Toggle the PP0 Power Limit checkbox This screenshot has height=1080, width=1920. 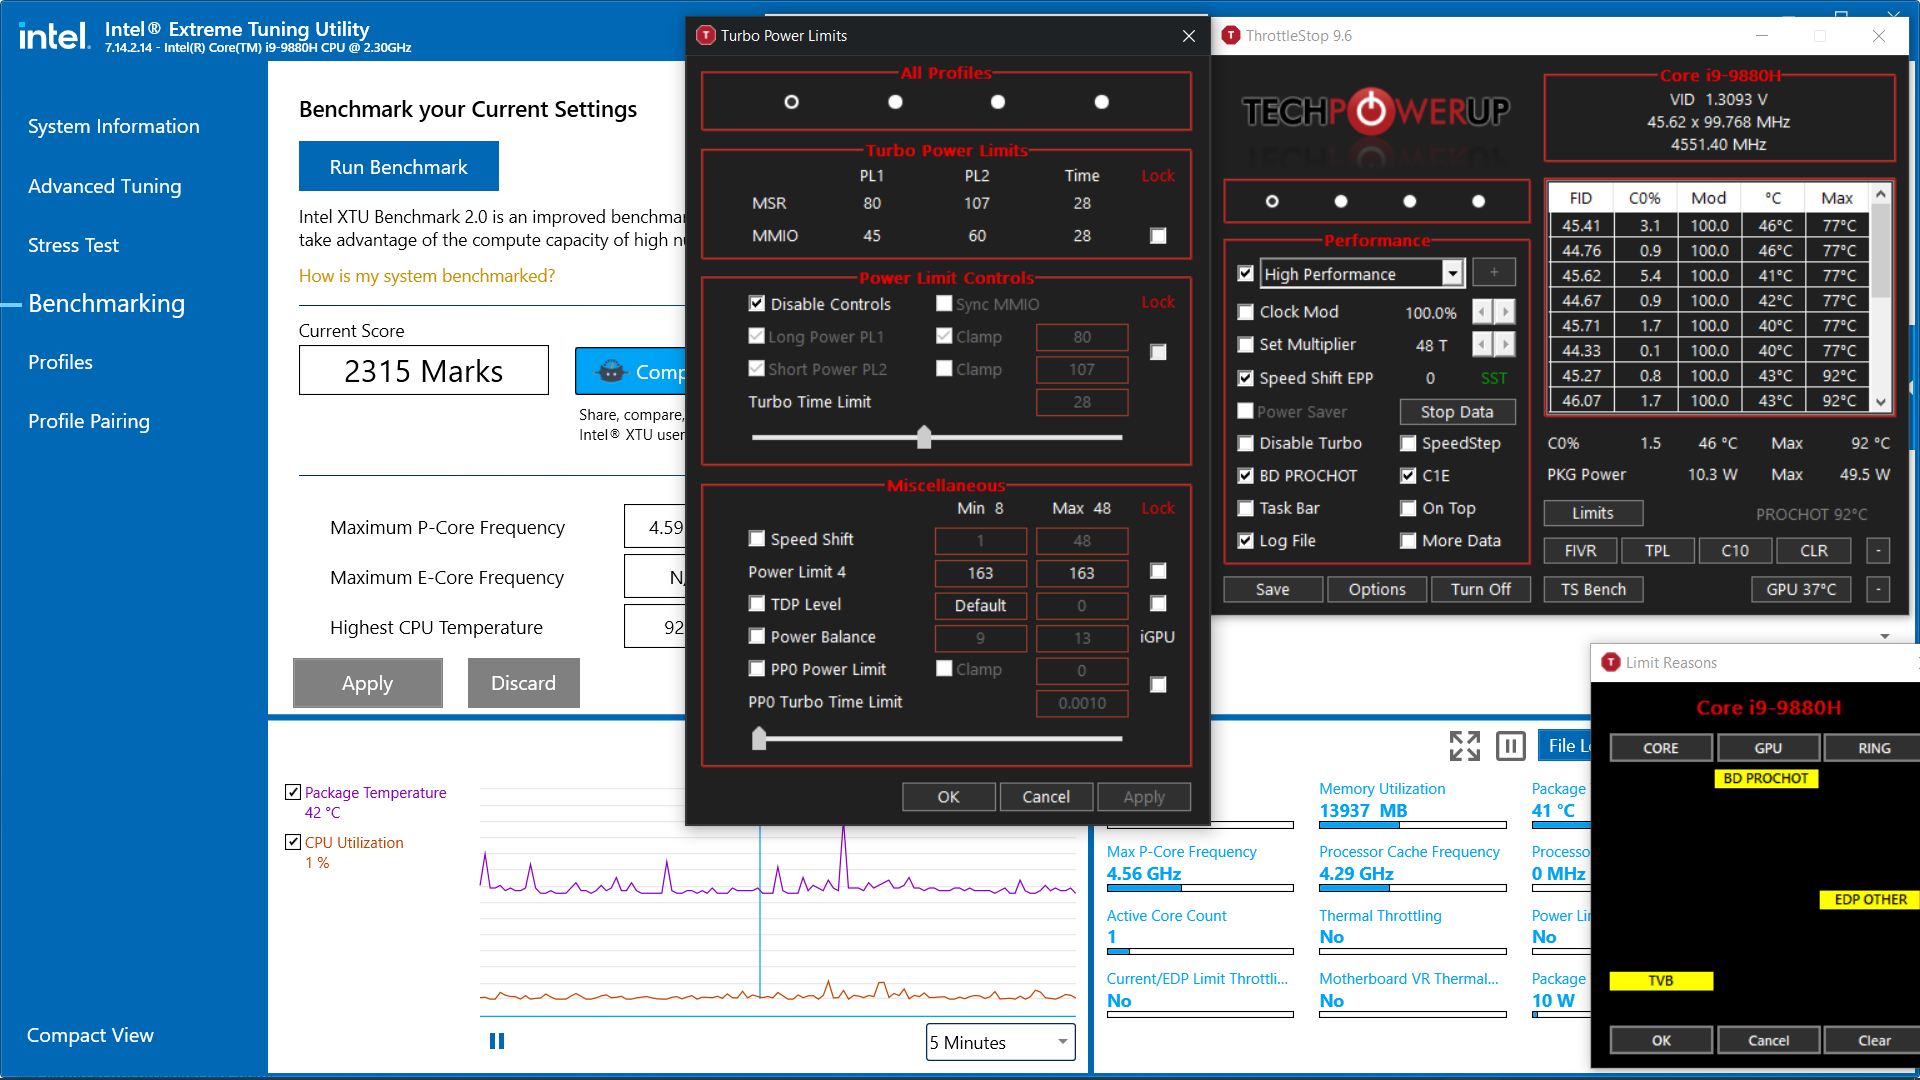click(x=757, y=669)
